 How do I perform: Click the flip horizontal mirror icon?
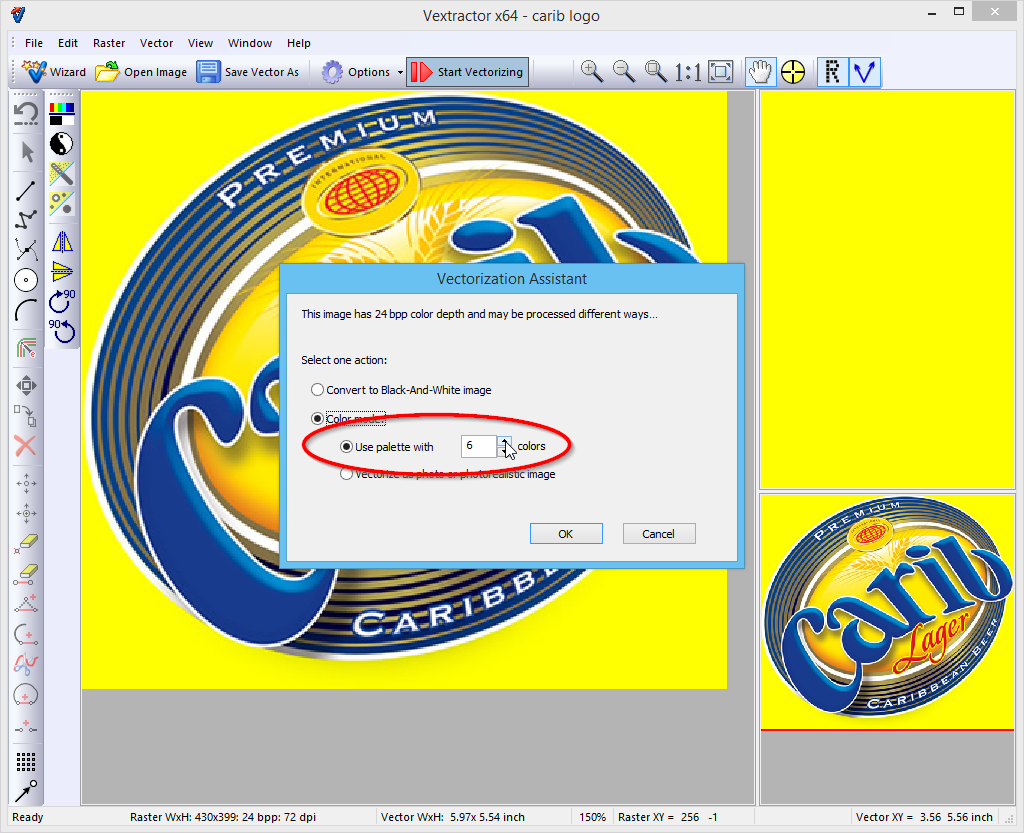click(62, 242)
